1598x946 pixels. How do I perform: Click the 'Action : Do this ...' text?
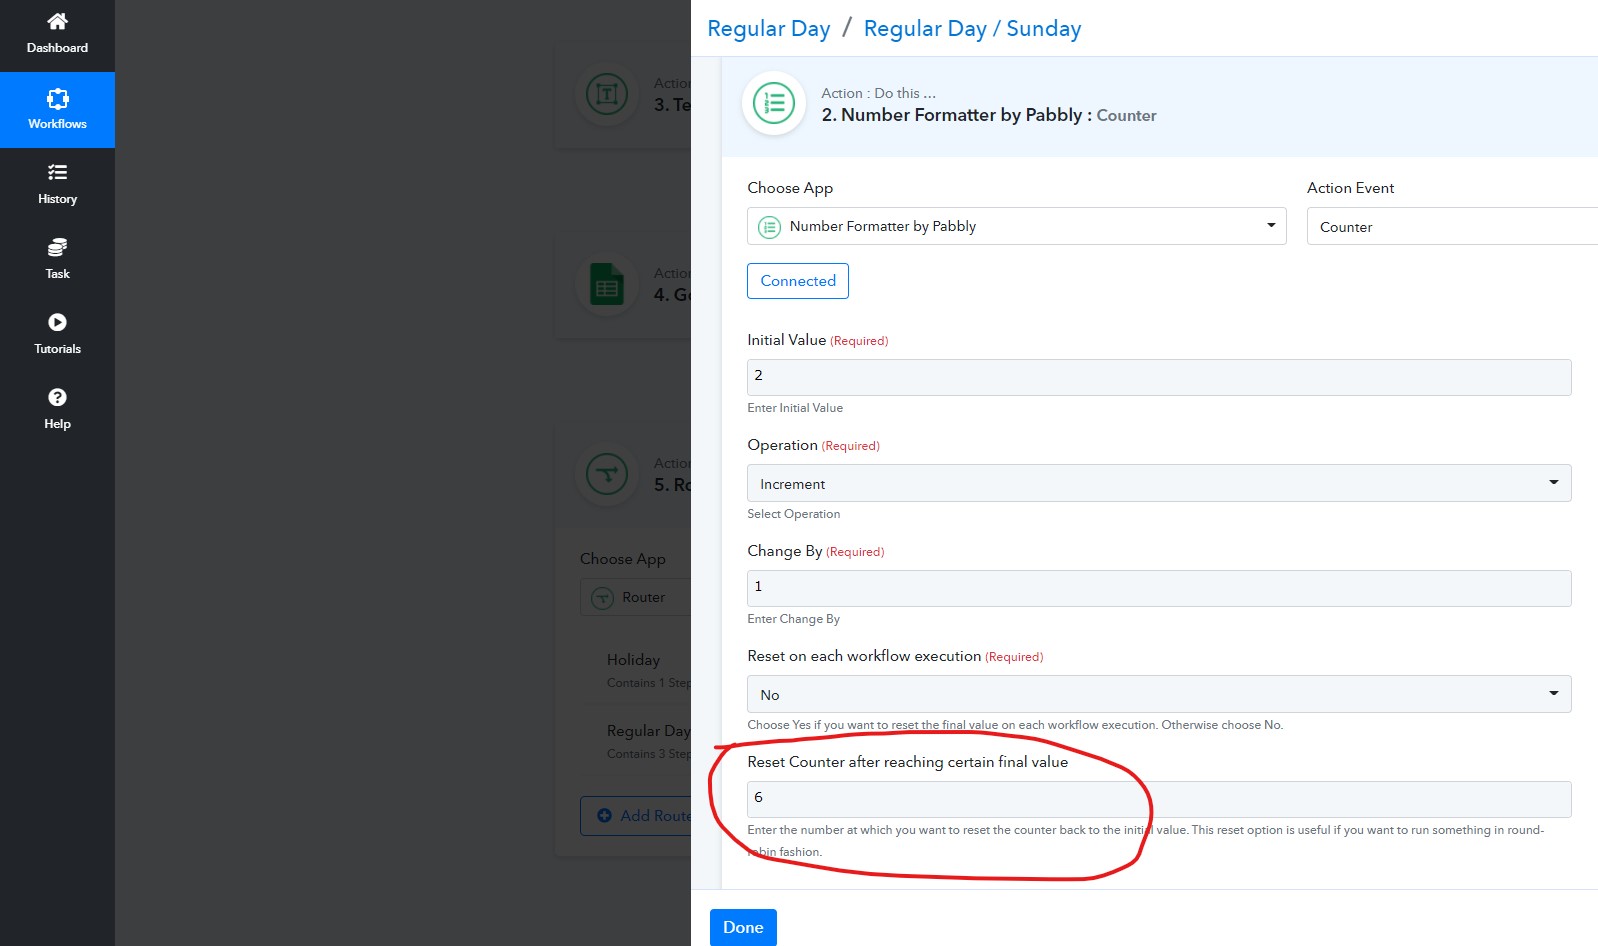pos(878,93)
